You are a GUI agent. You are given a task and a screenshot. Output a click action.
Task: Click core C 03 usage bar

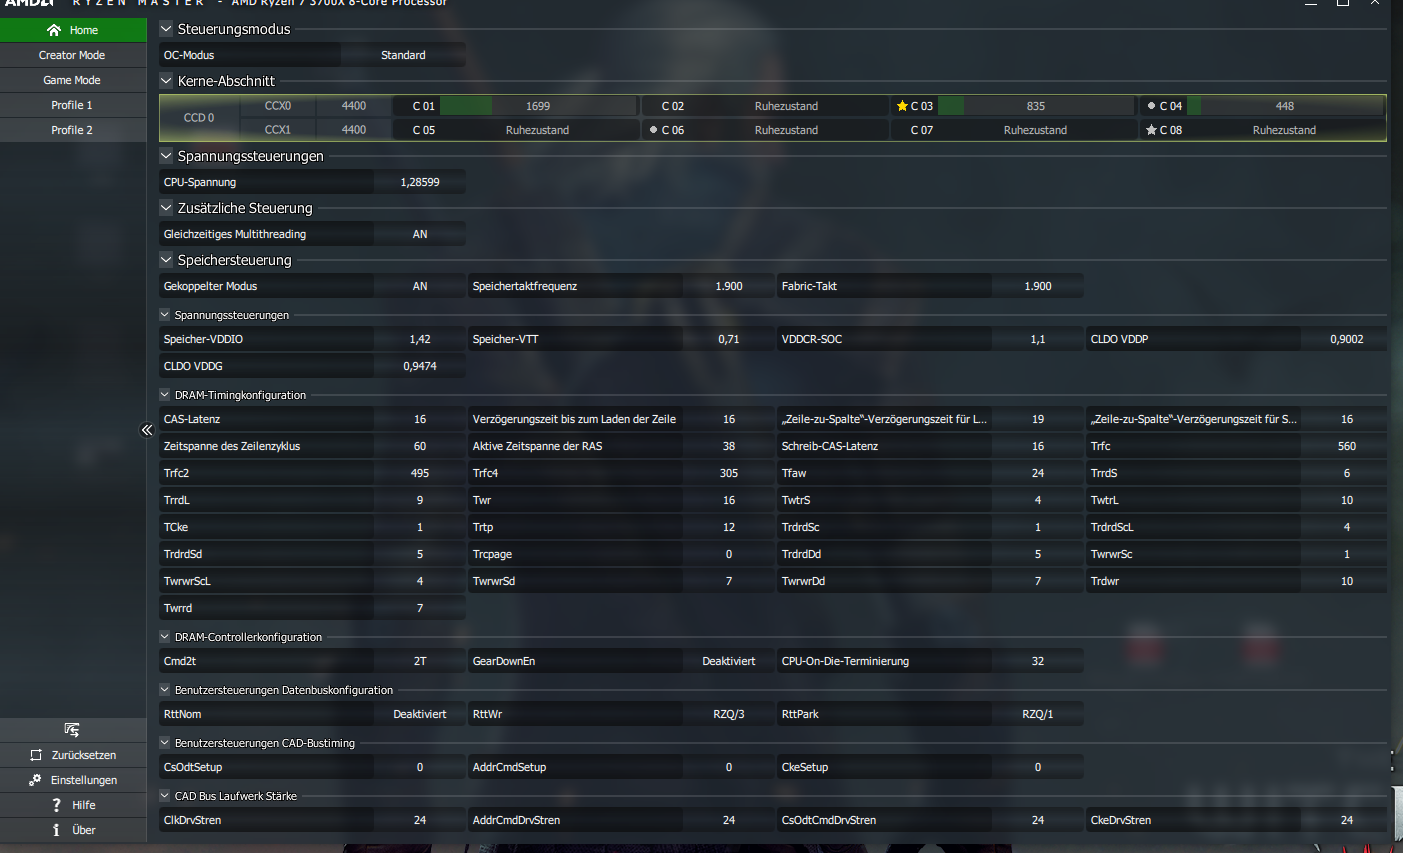pyautogui.click(x=1036, y=106)
